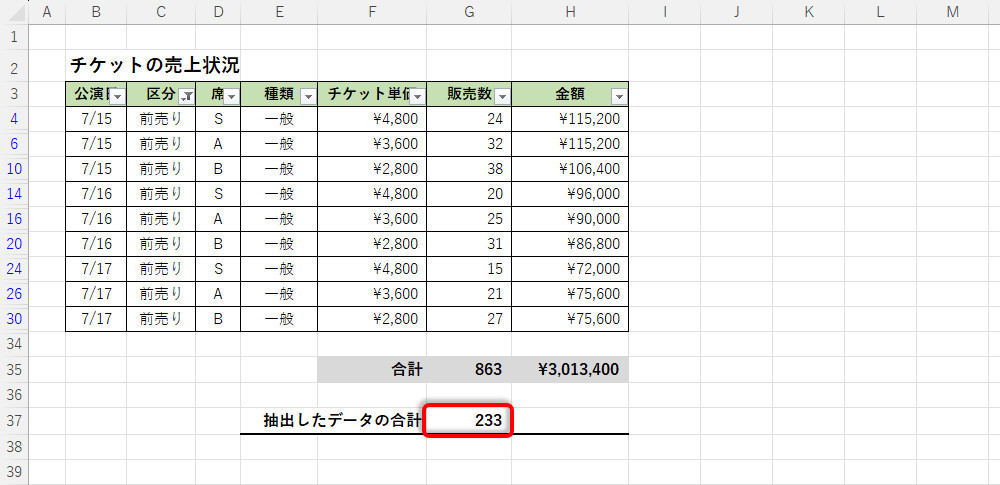
Task: Click amount ¥86,800 cell
Action: click(570, 244)
